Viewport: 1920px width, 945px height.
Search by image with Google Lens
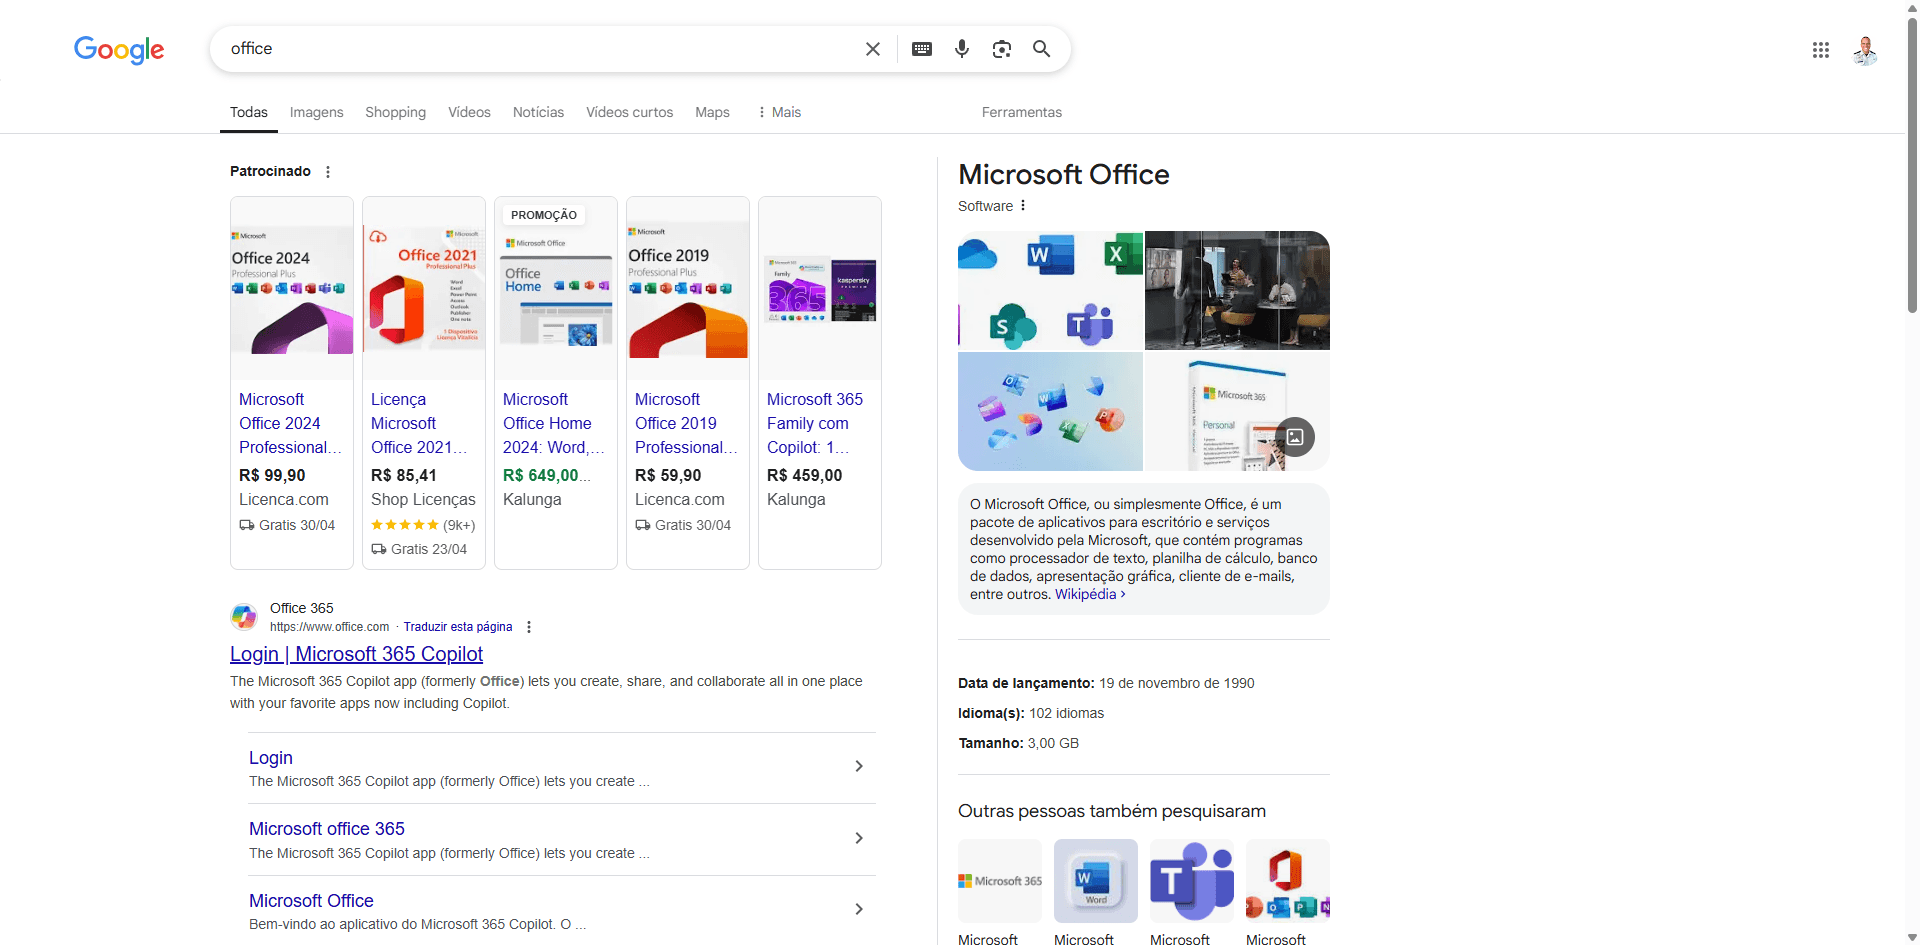[1002, 49]
